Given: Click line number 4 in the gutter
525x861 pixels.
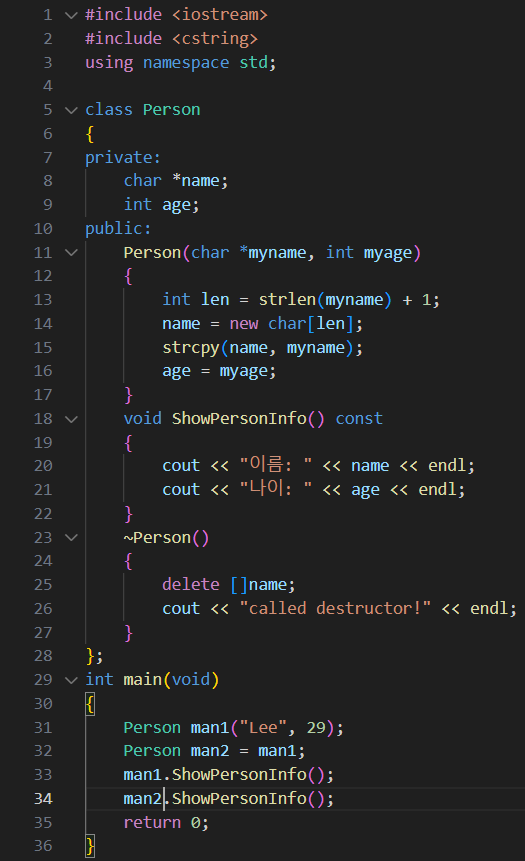Looking at the screenshot, I should [48, 86].
